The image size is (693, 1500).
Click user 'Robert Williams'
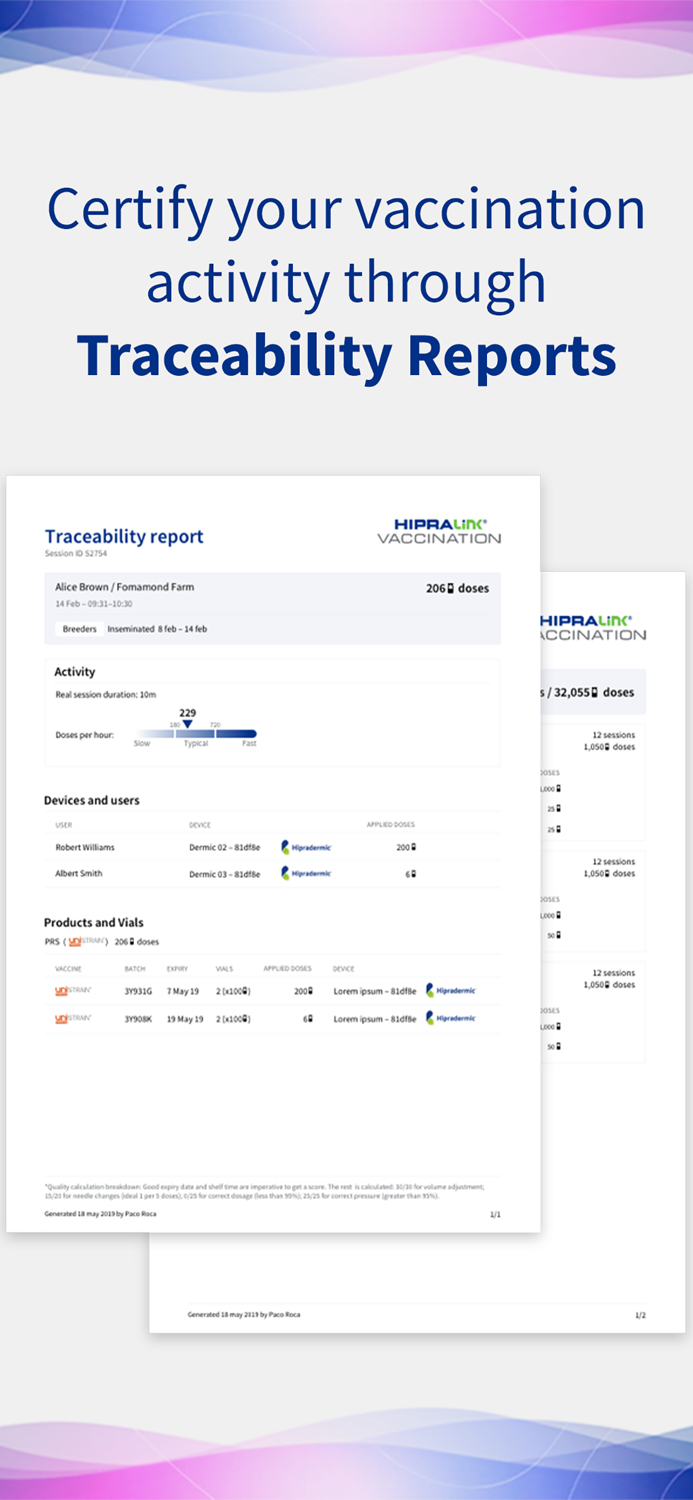click(85, 847)
